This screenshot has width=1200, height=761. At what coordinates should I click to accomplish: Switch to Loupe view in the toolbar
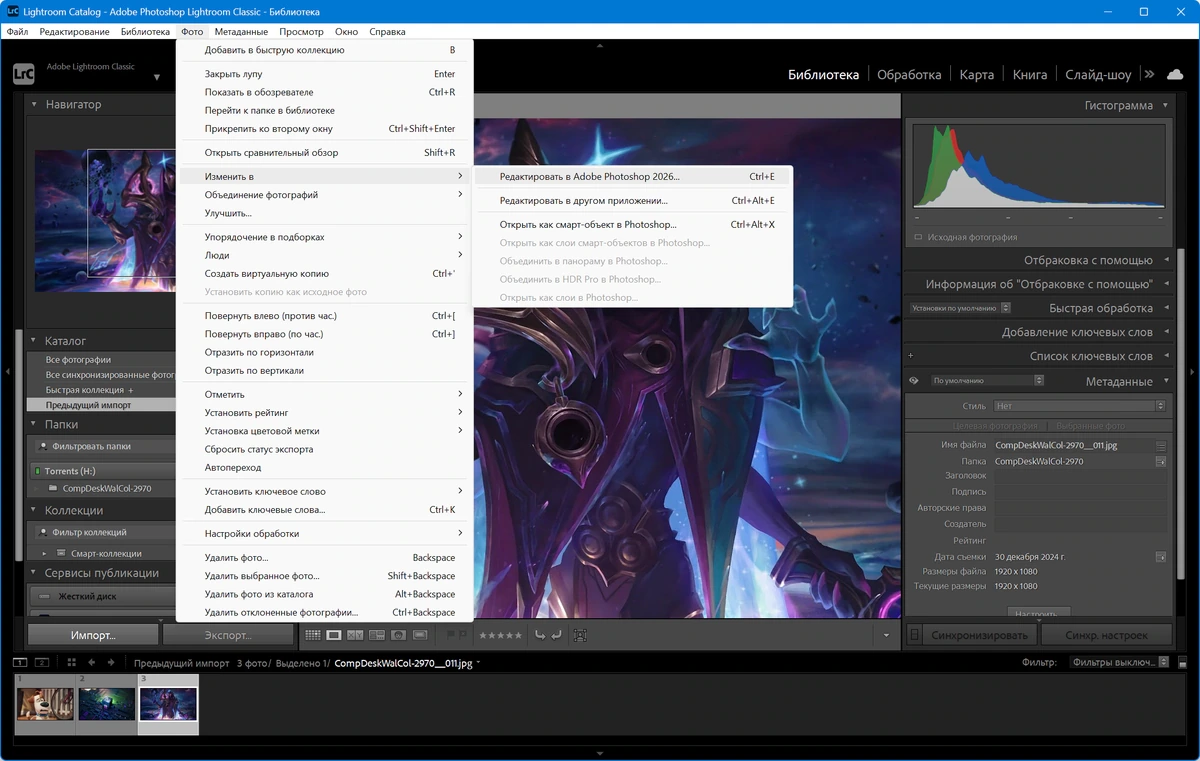coord(334,635)
